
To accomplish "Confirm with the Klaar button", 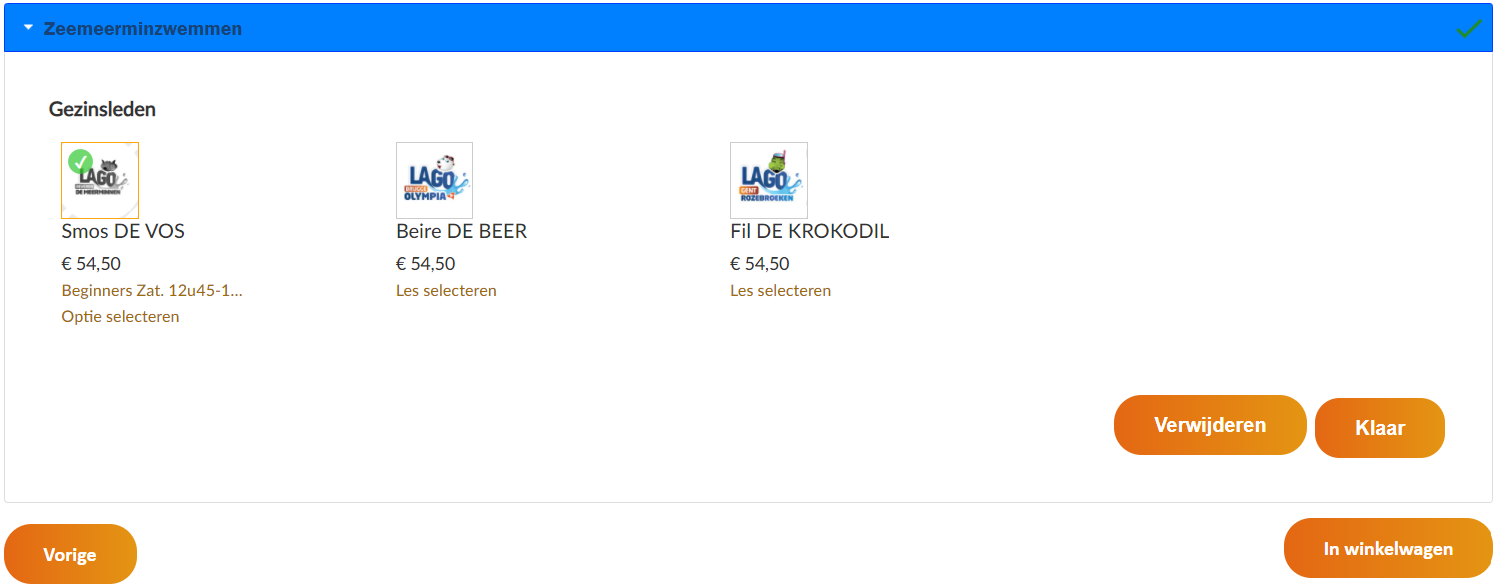I will coord(1380,428).
